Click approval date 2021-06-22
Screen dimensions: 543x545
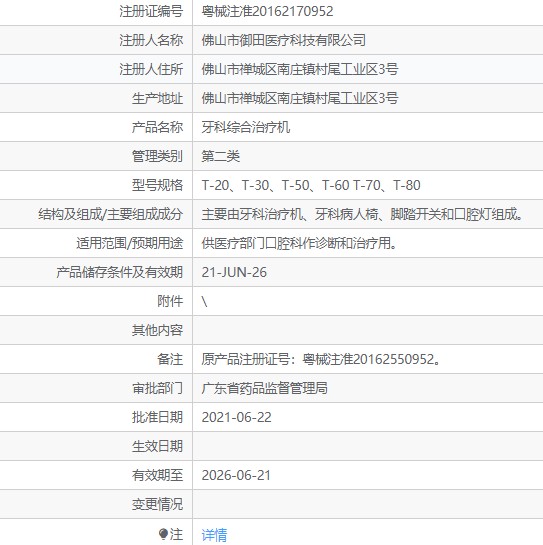coord(236,417)
